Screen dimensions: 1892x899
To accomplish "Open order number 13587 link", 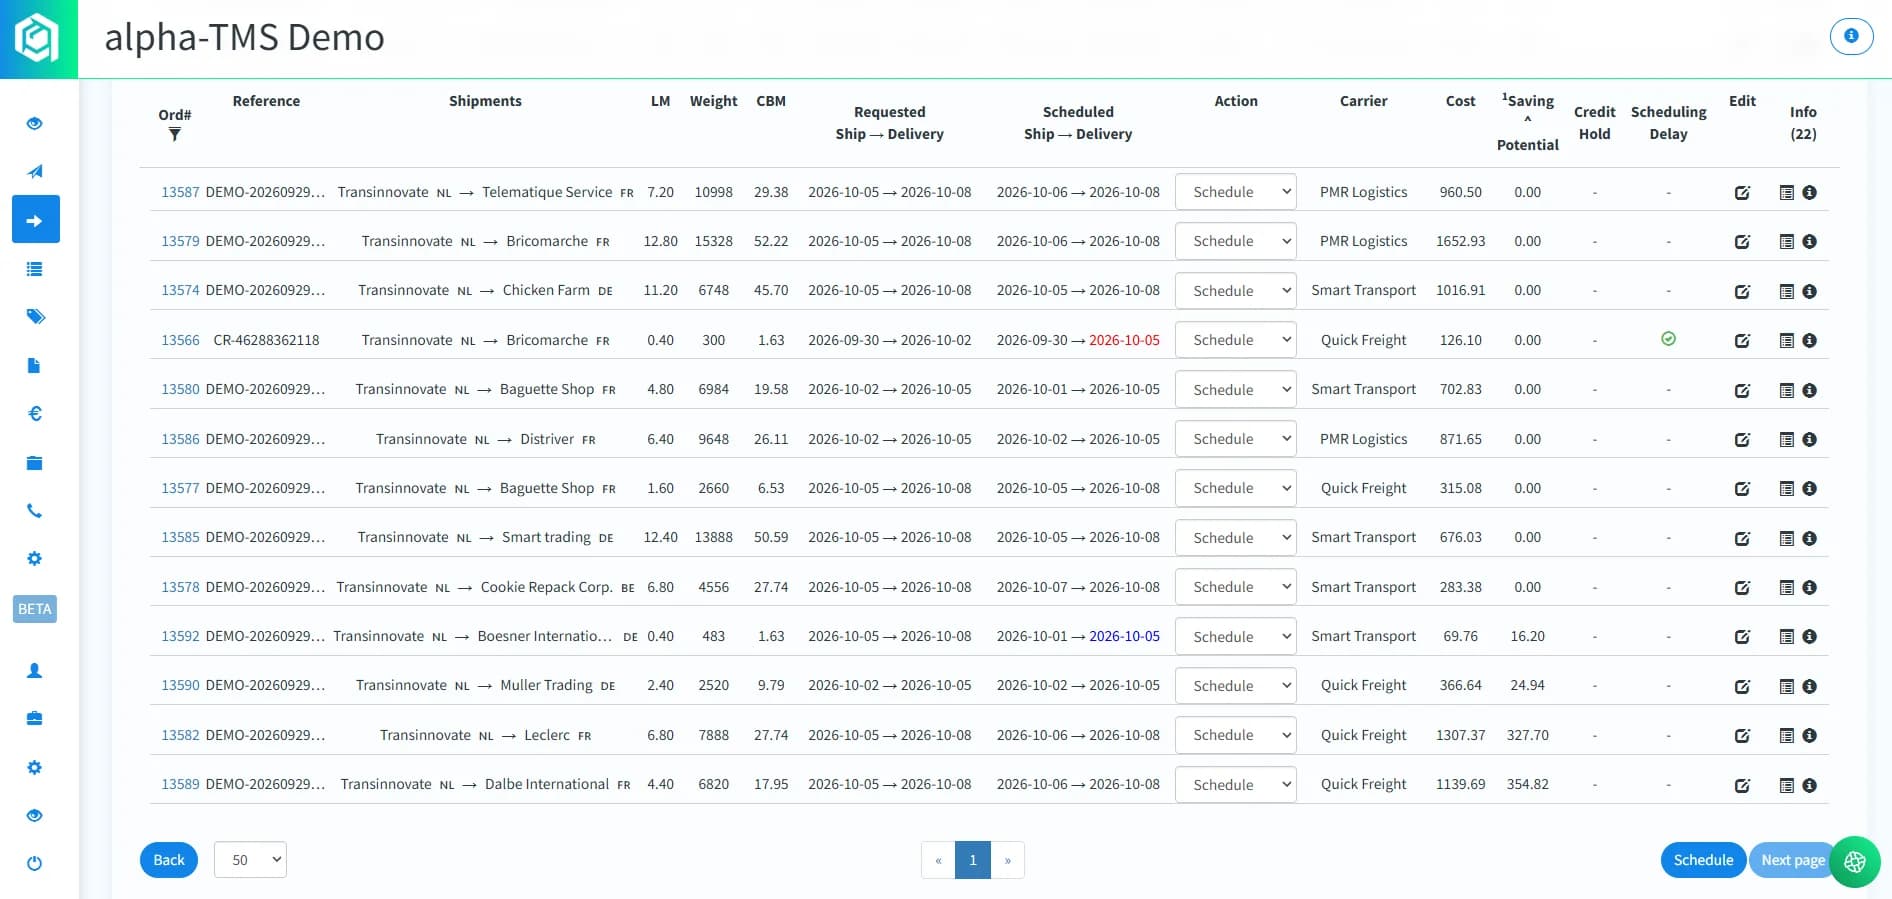I will click(x=180, y=192).
